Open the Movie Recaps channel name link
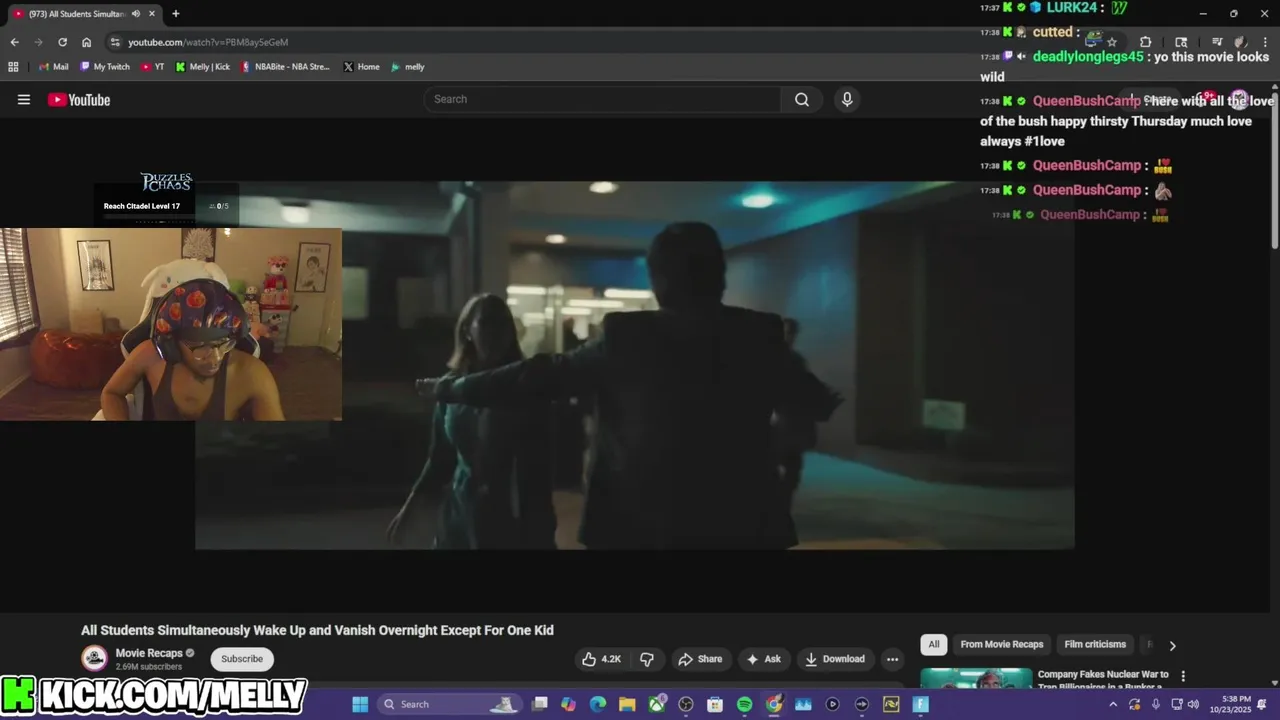 149,653
